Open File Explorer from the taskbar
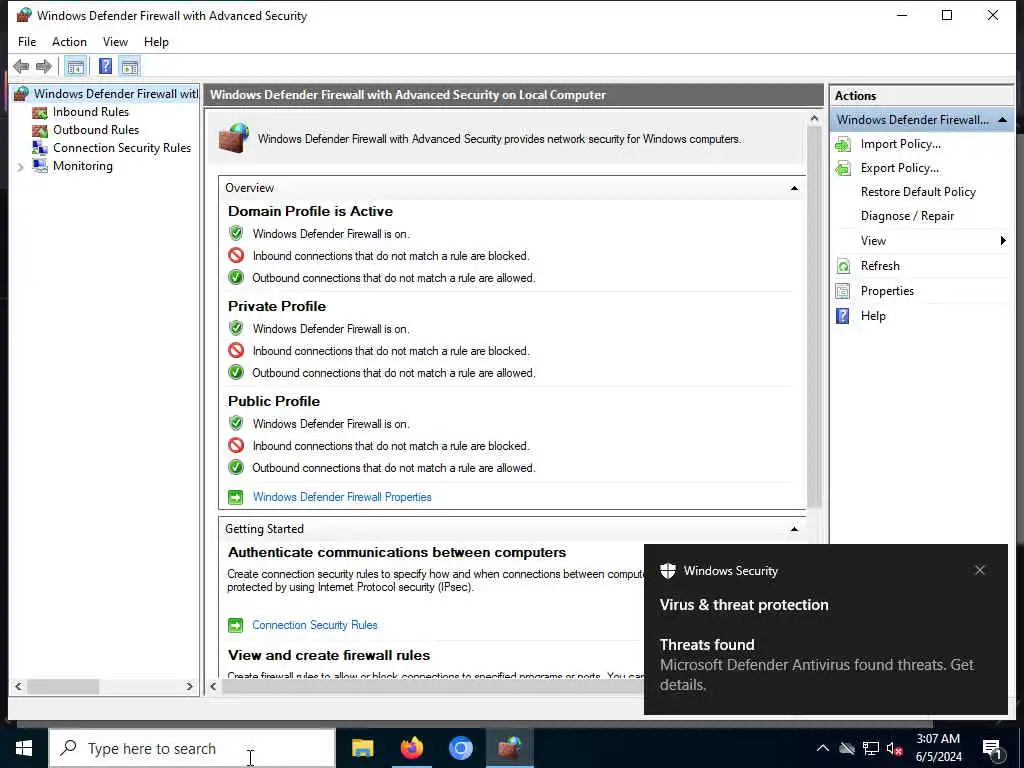Viewport: 1024px width, 768px height. pos(362,748)
